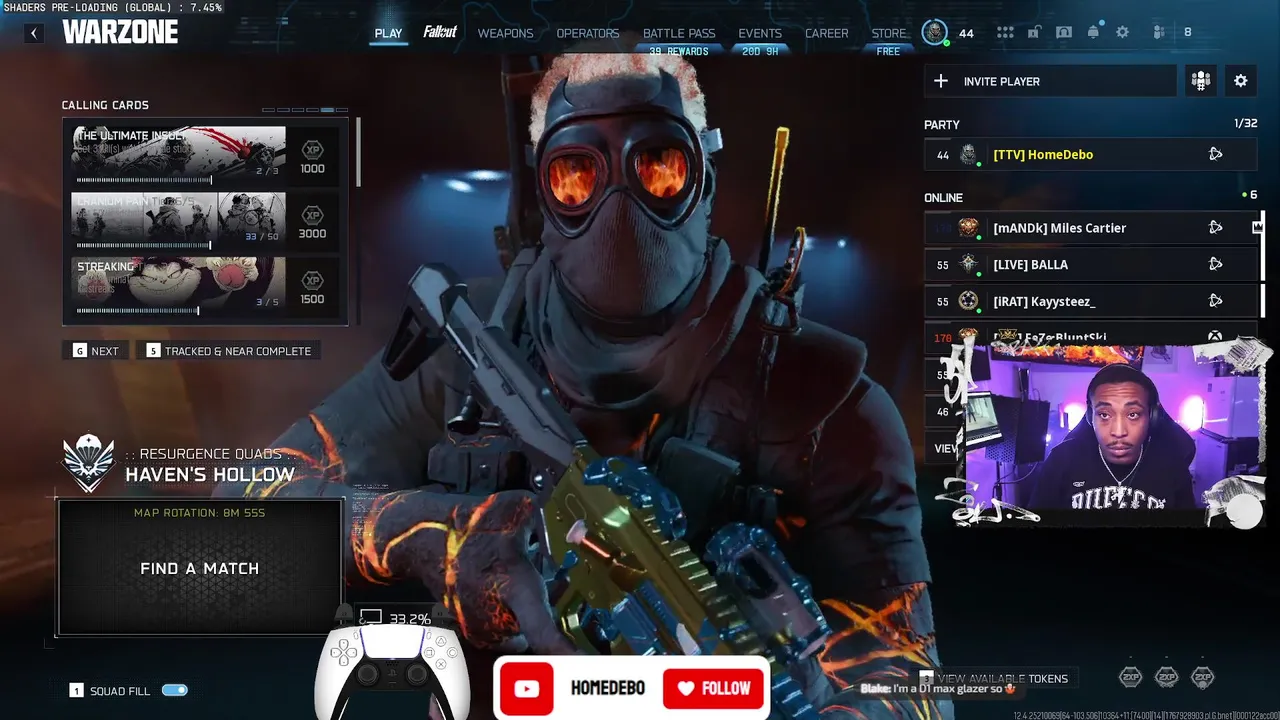Click the YouTube icon on stream overlay
The height and width of the screenshot is (720, 1280).
click(527, 688)
